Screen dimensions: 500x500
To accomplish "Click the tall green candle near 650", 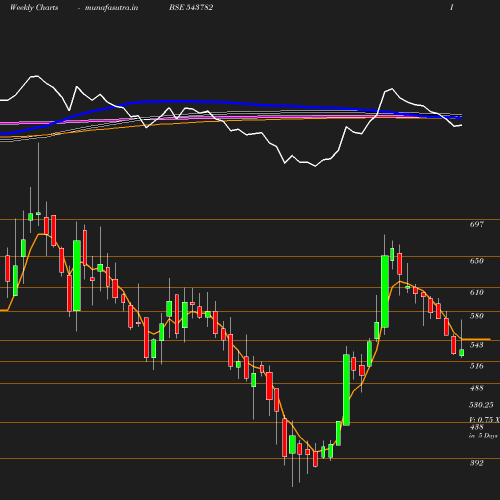I will click(385, 291).
